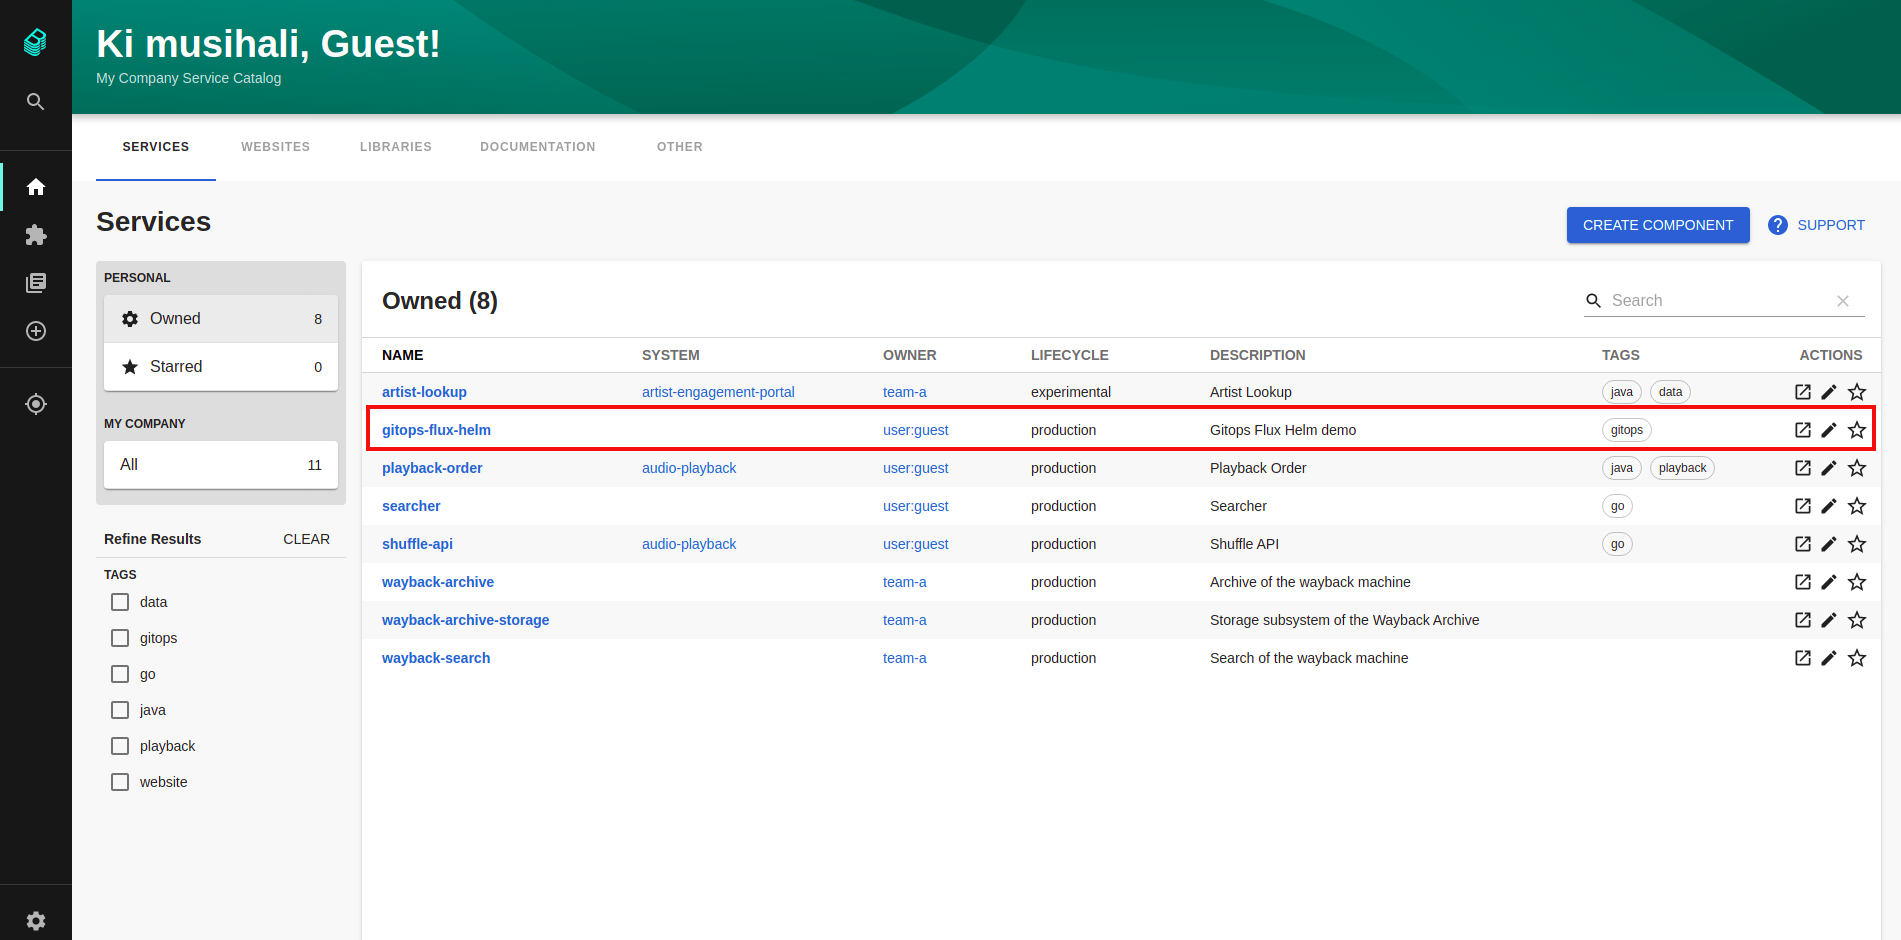Star the wayback-search component

(1857, 658)
